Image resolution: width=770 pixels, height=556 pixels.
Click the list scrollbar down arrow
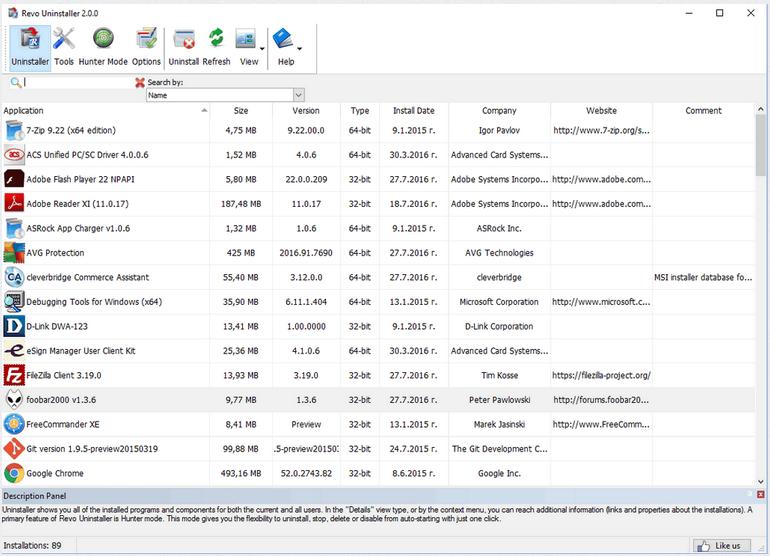tap(760, 482)
